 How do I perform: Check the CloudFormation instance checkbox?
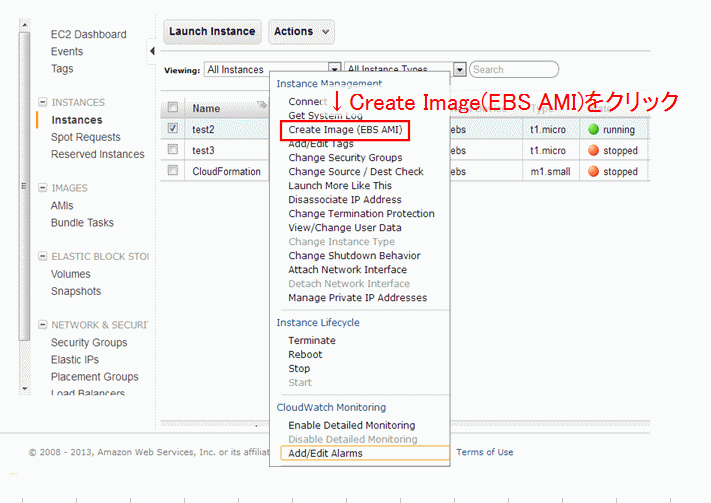click(x=173, y=170)
